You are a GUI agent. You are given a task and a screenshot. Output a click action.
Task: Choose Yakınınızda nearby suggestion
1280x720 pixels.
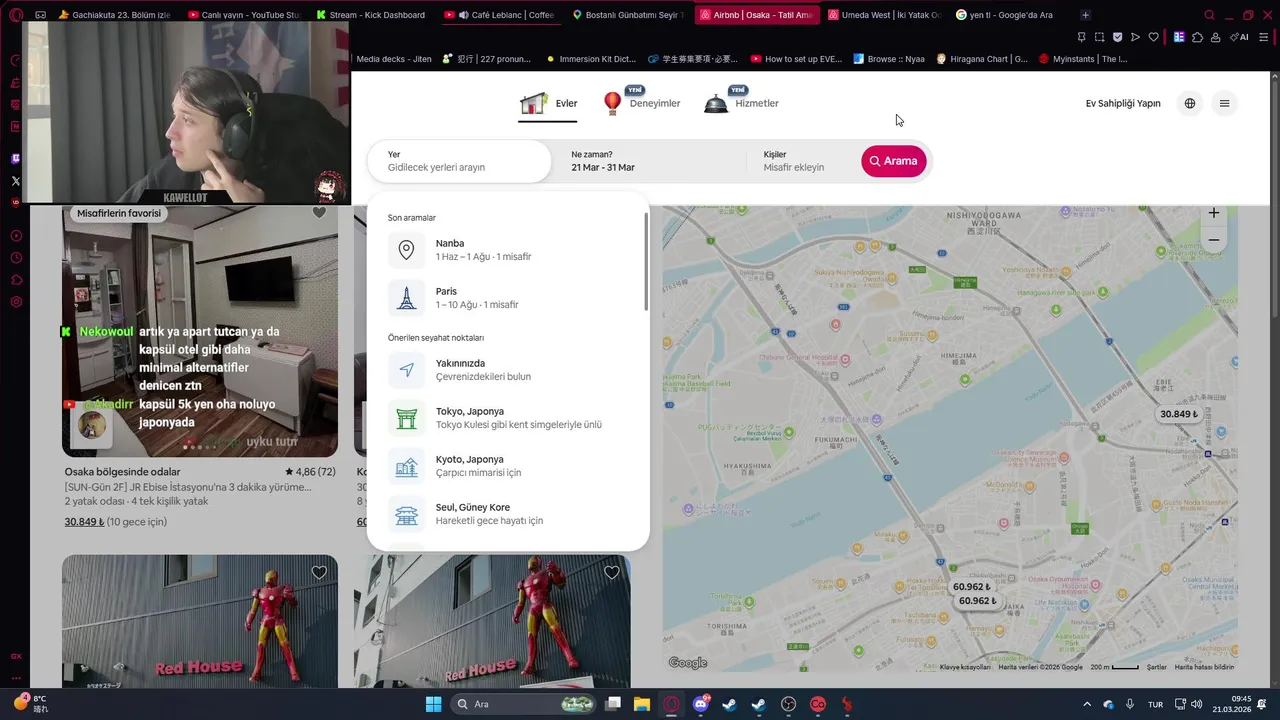click(508, 370)
